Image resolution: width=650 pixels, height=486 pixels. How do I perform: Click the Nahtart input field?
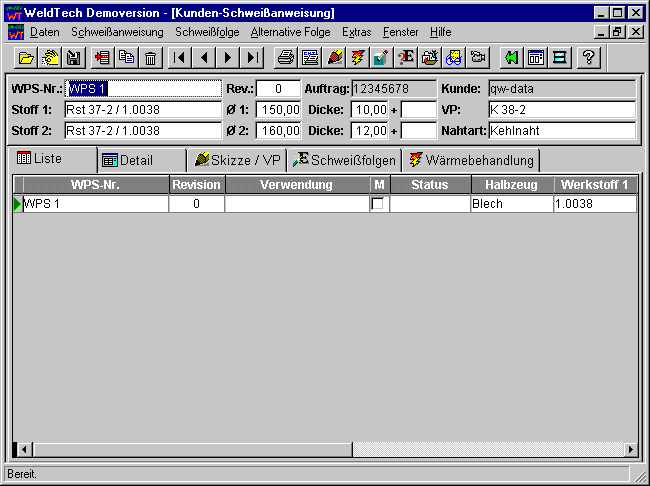coord(561,130)
